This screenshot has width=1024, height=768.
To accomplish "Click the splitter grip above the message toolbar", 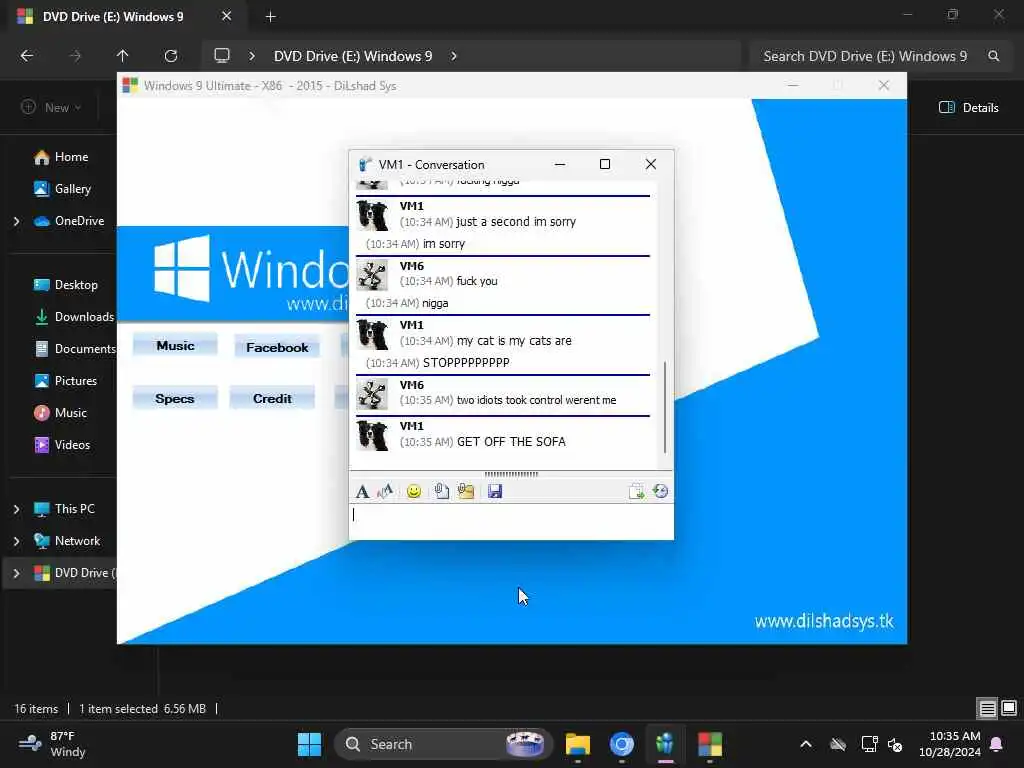I will click(511, 474).
